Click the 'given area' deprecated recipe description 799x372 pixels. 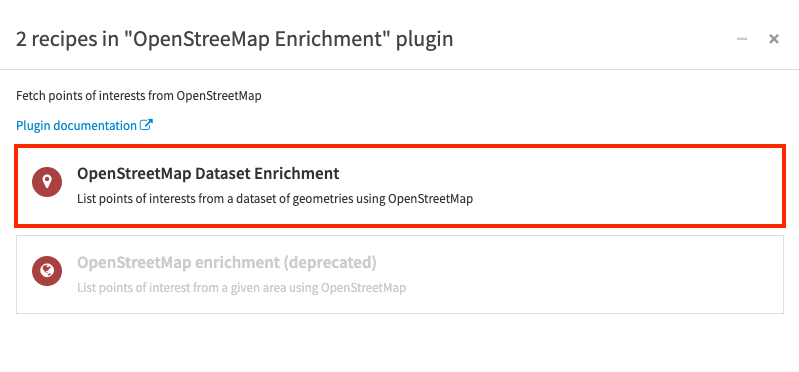(242, 288)
